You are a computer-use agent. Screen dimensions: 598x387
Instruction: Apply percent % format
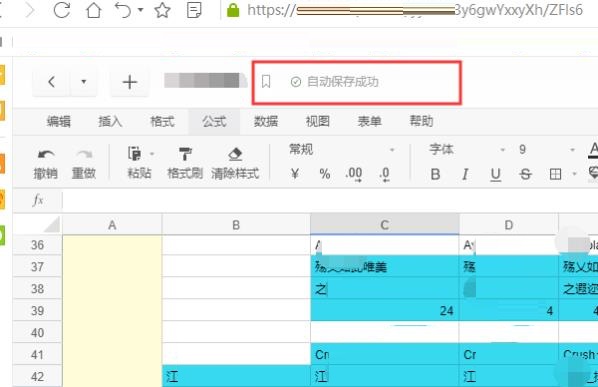[325, 175]
